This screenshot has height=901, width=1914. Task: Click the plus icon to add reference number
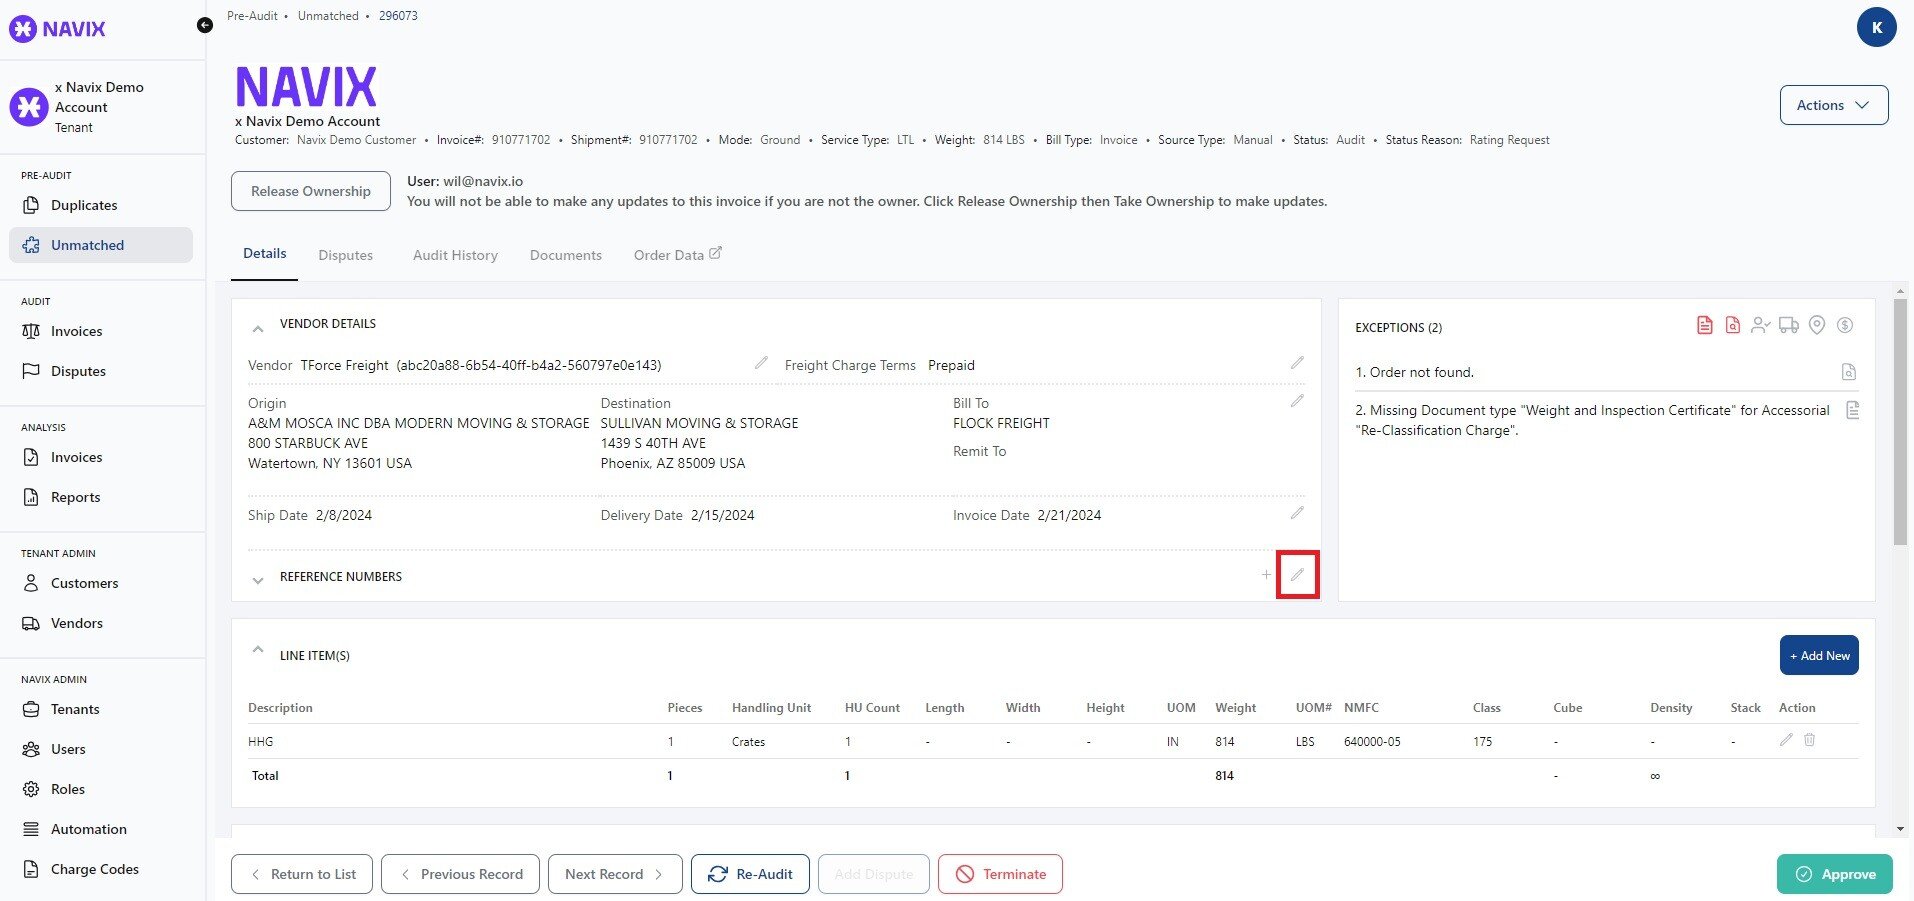pos(1266,575)
